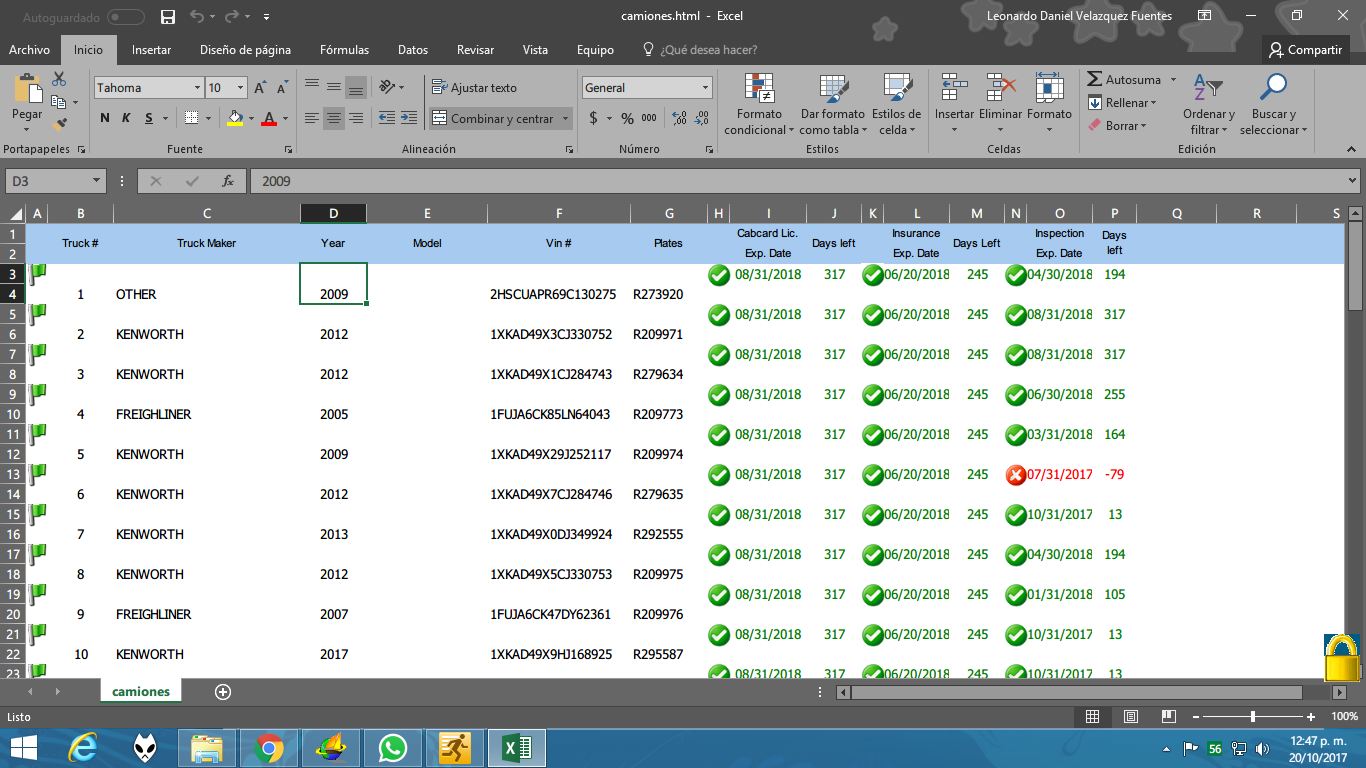Click the zoom slider handle

coord(1253,717)
